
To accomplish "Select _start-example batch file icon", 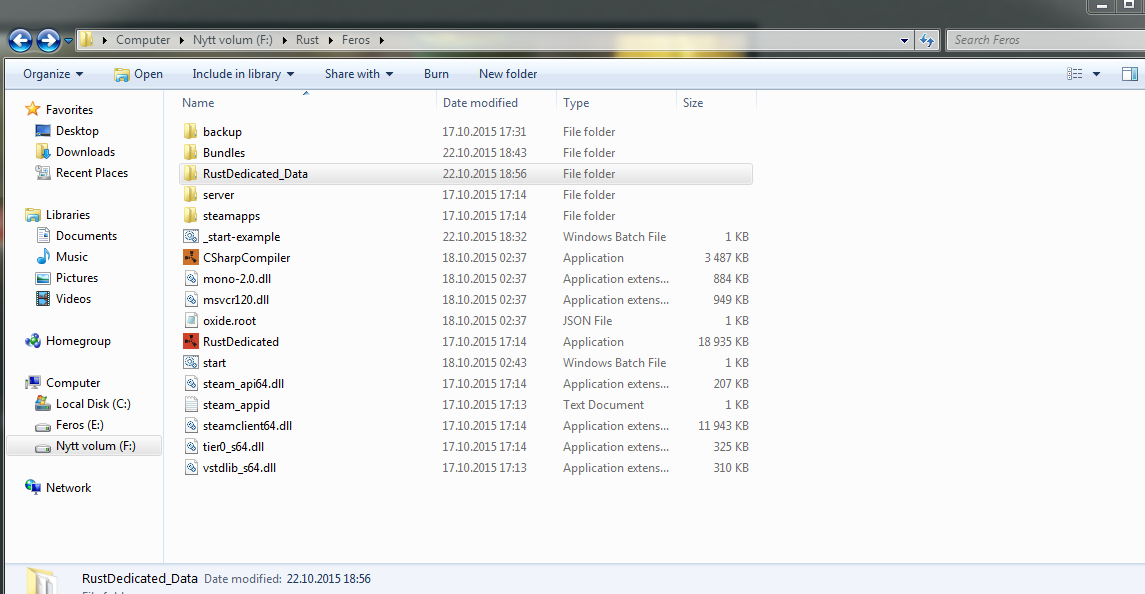I will pyautogui.click(x=191, y=237).
